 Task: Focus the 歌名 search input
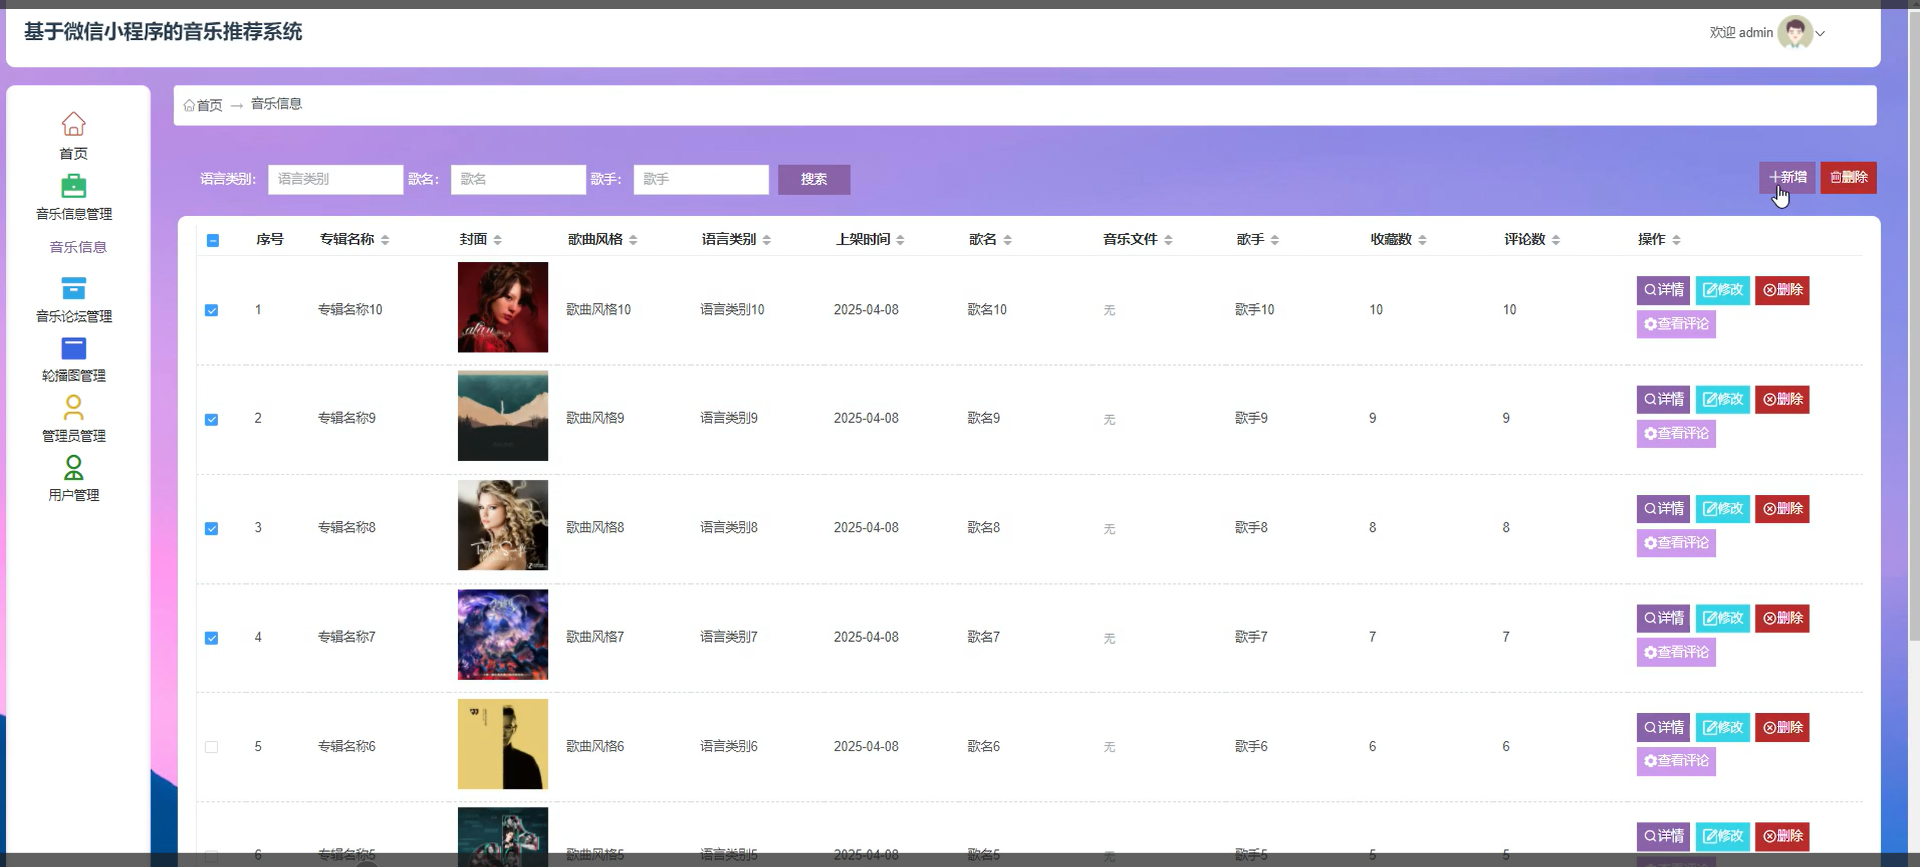(x=518, y=179)
